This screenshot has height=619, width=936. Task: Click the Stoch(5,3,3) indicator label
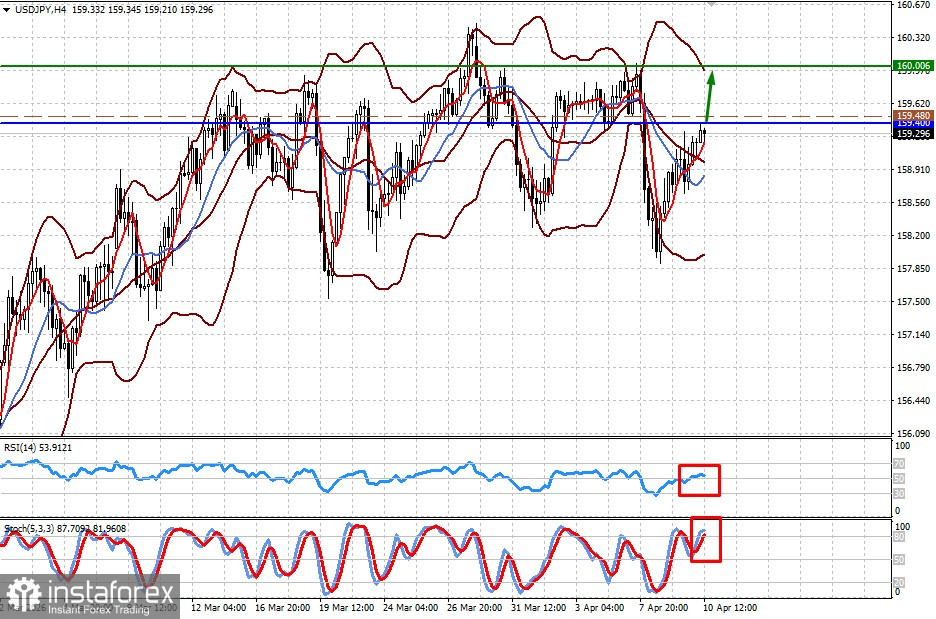(x=64, y=529)
